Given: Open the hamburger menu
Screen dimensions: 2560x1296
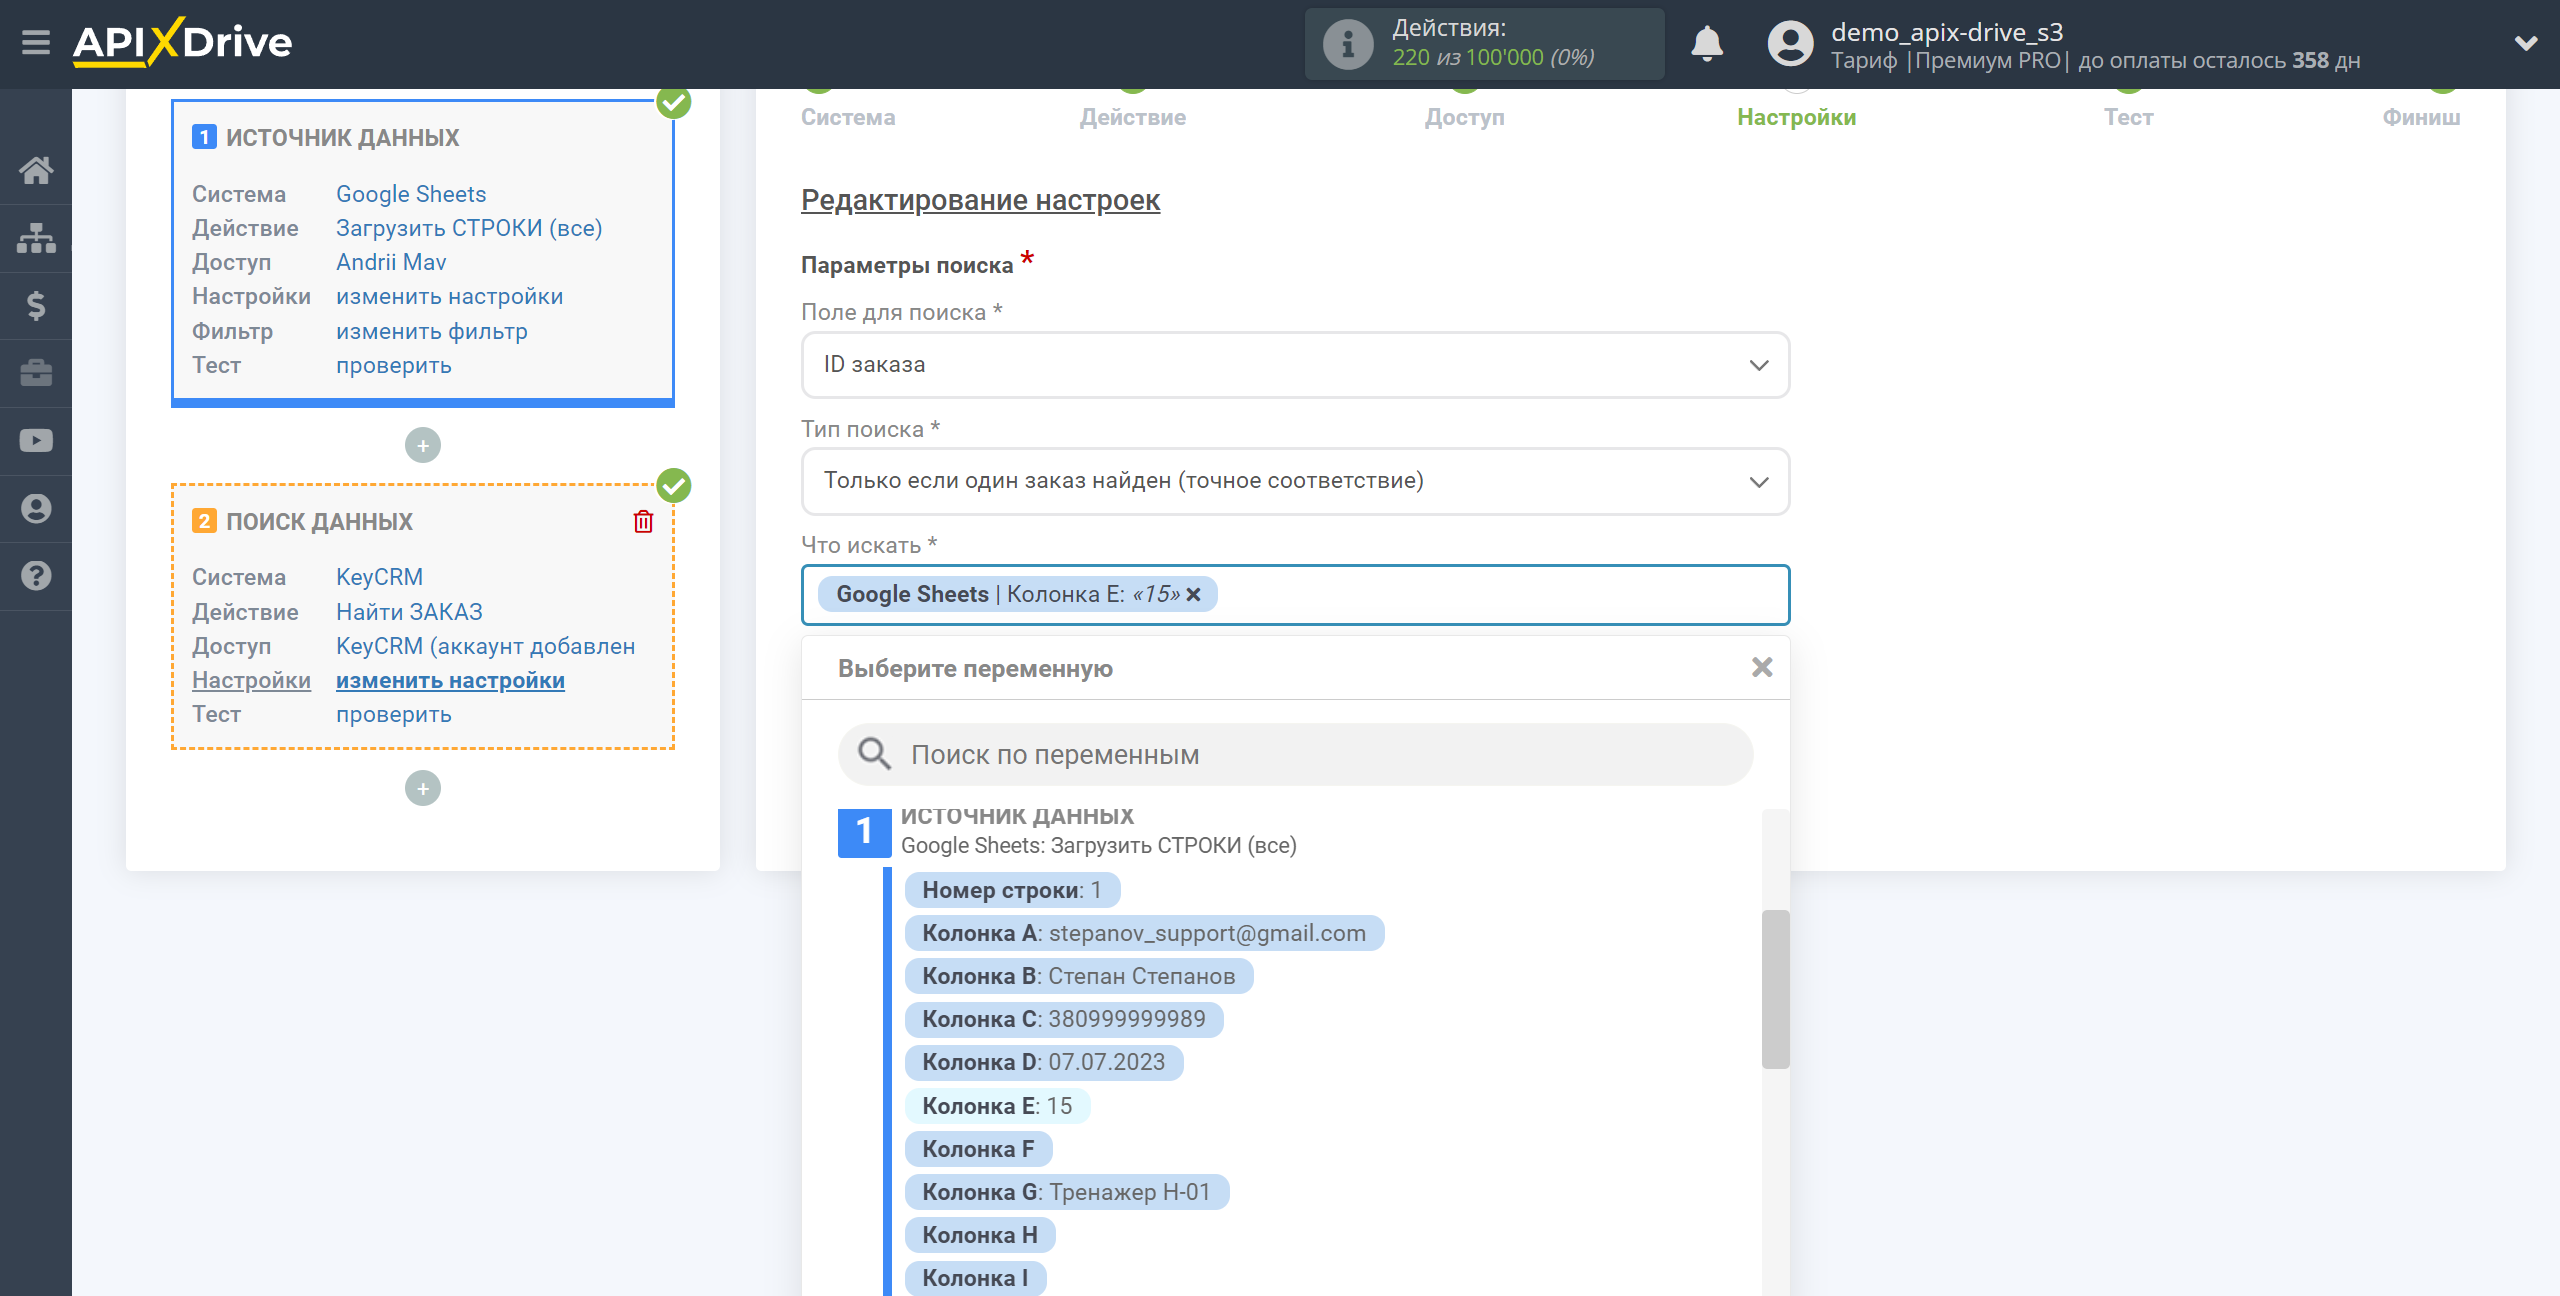Looking at the screenshot, I should [36, 43].
